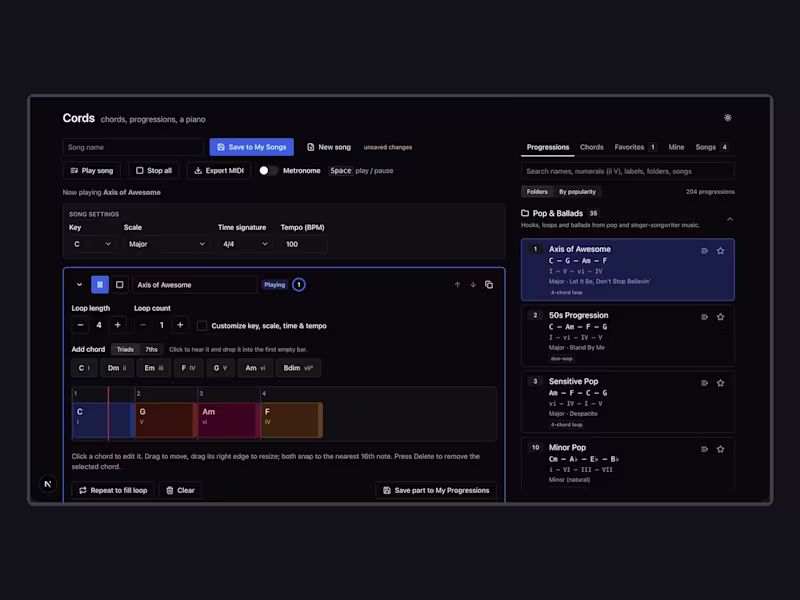
Task: Click the Pop & Ballads folder icon
Action: [x=525, y=213]
